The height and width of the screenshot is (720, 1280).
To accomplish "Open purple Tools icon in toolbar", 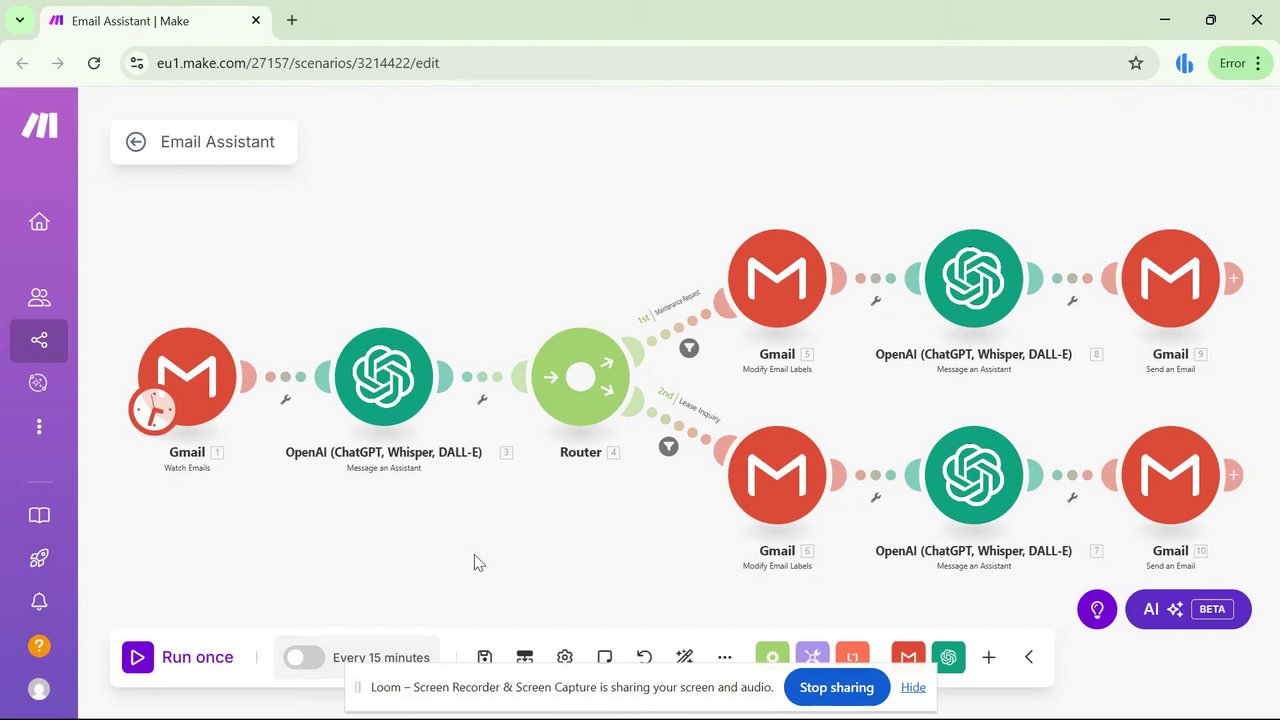I will tap(813, 656).
